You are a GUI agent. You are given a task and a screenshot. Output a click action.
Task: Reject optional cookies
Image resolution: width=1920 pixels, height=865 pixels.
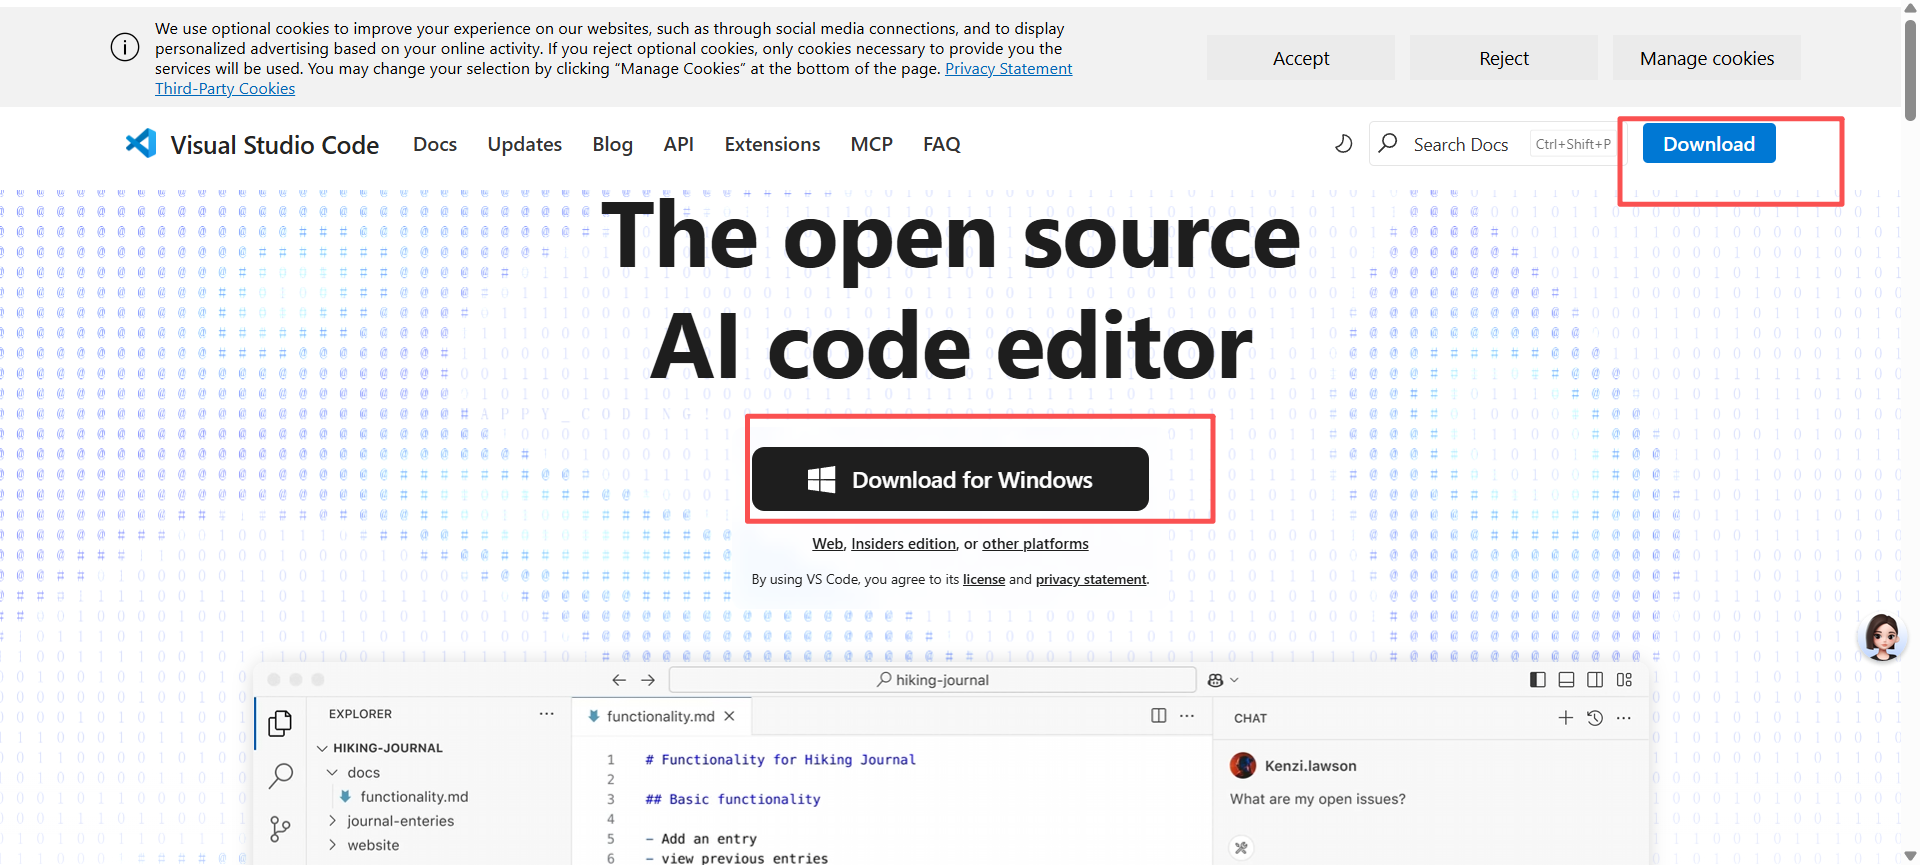(1504, 58)
